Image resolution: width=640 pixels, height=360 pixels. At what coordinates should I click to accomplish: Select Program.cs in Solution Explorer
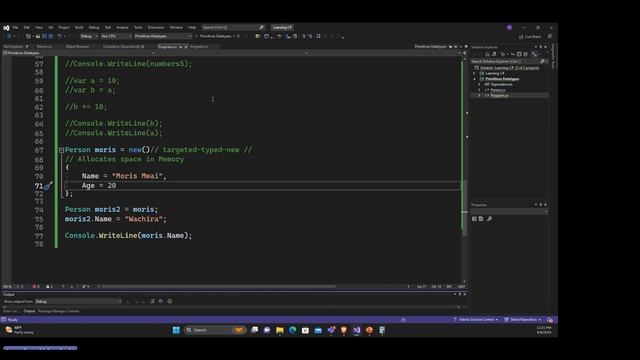pyautogui.click(x=499, y=96)
